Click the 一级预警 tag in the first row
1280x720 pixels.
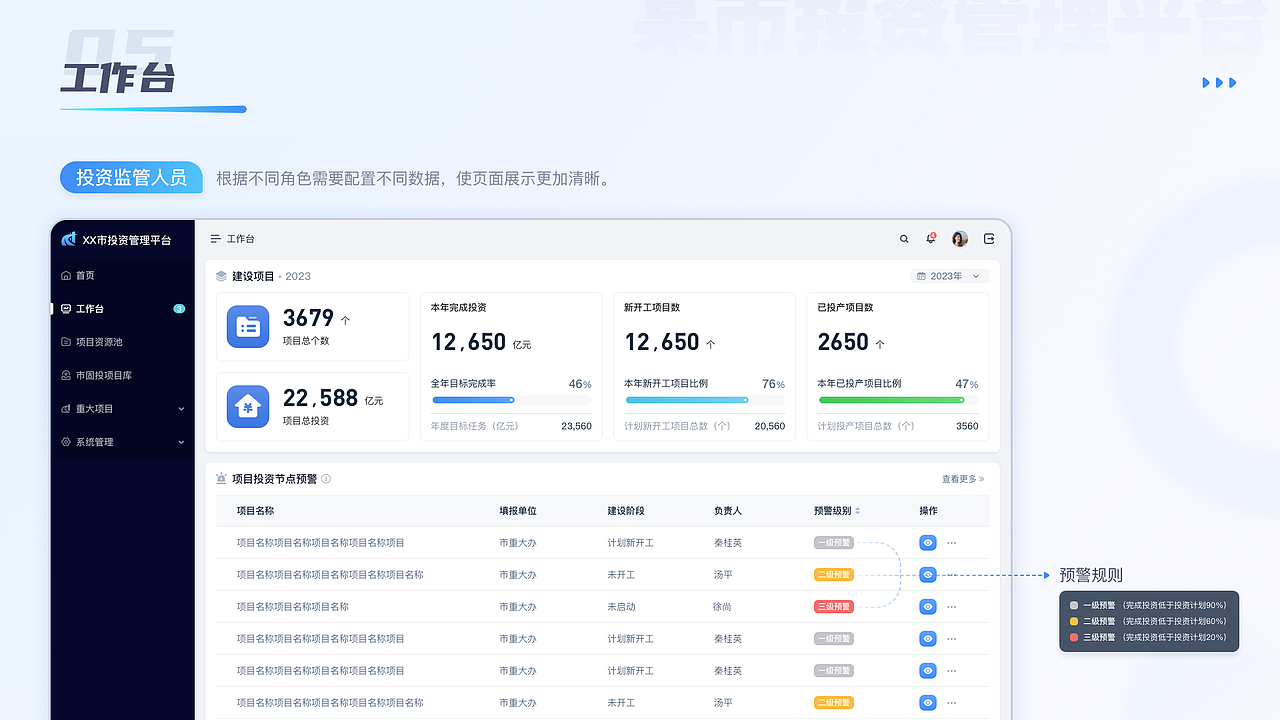point(834,543)
